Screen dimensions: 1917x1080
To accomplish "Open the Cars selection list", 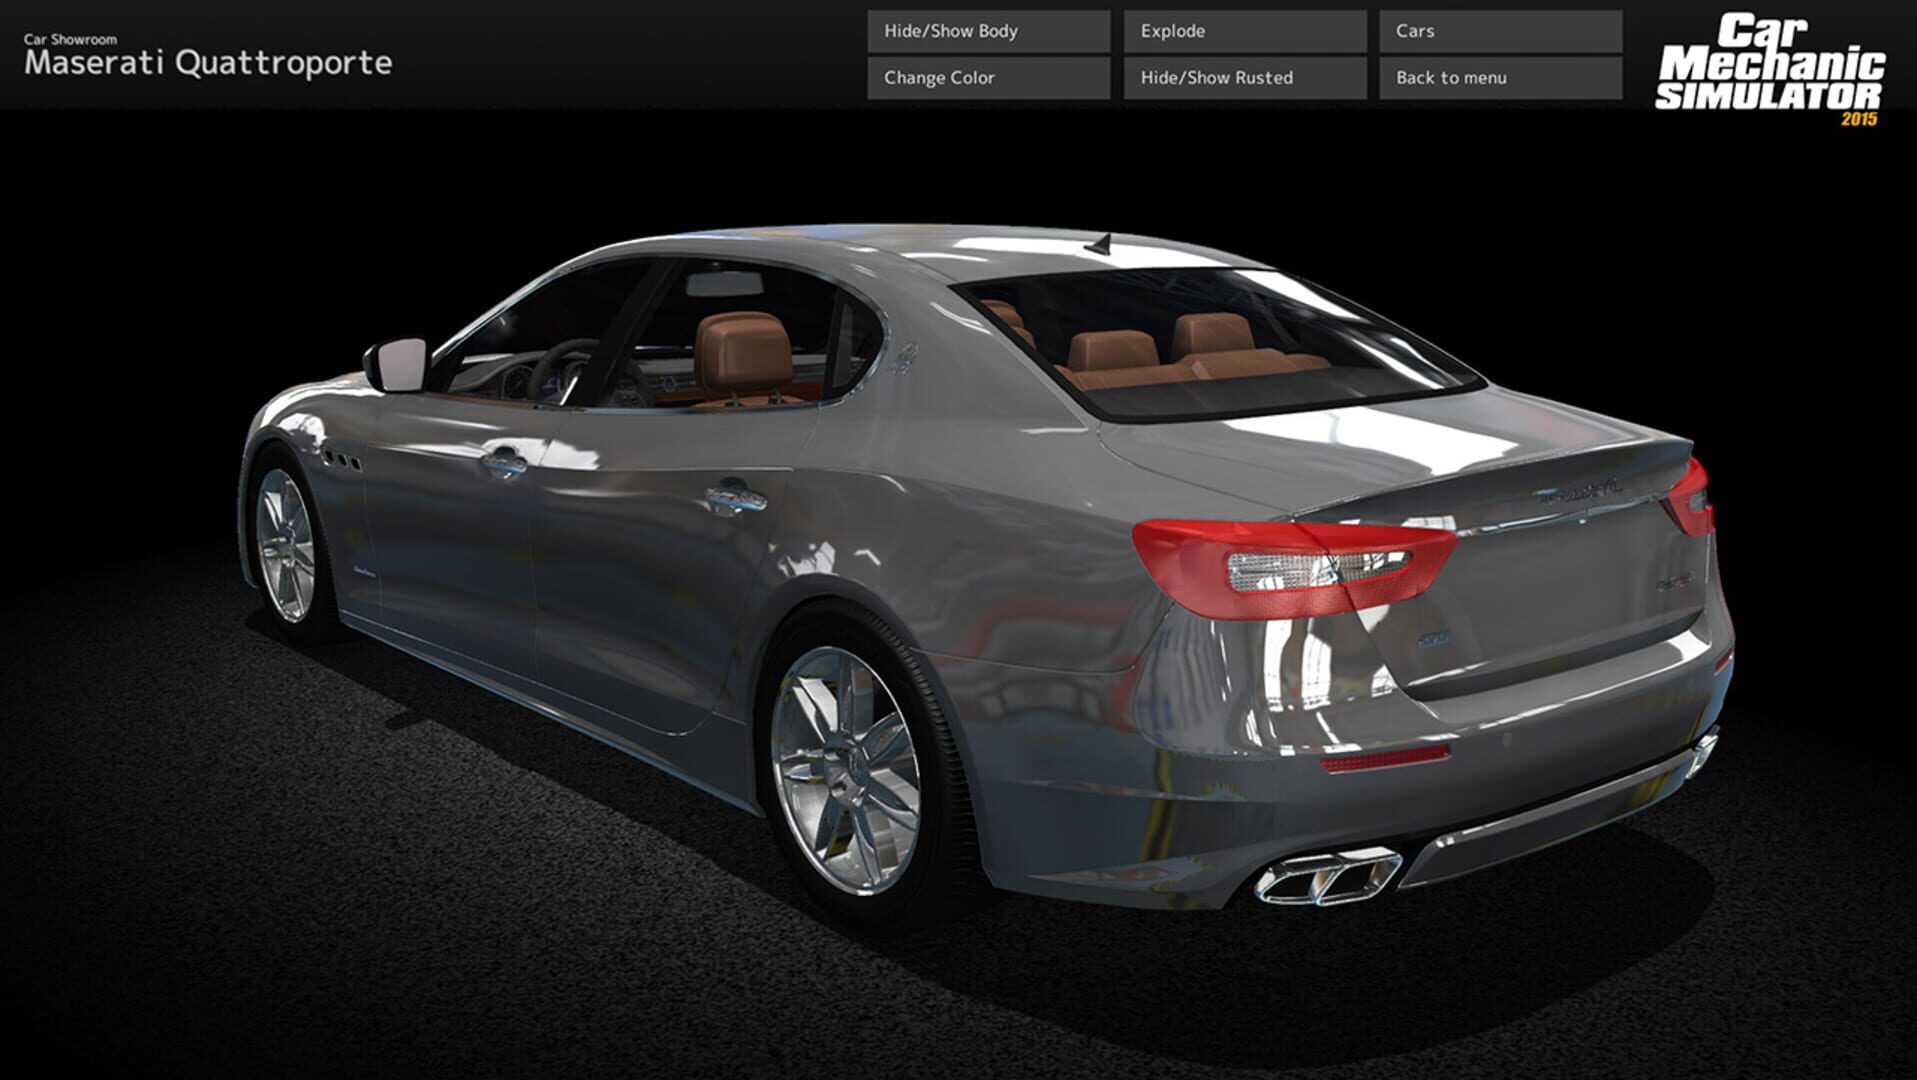I will point(1498,31).
